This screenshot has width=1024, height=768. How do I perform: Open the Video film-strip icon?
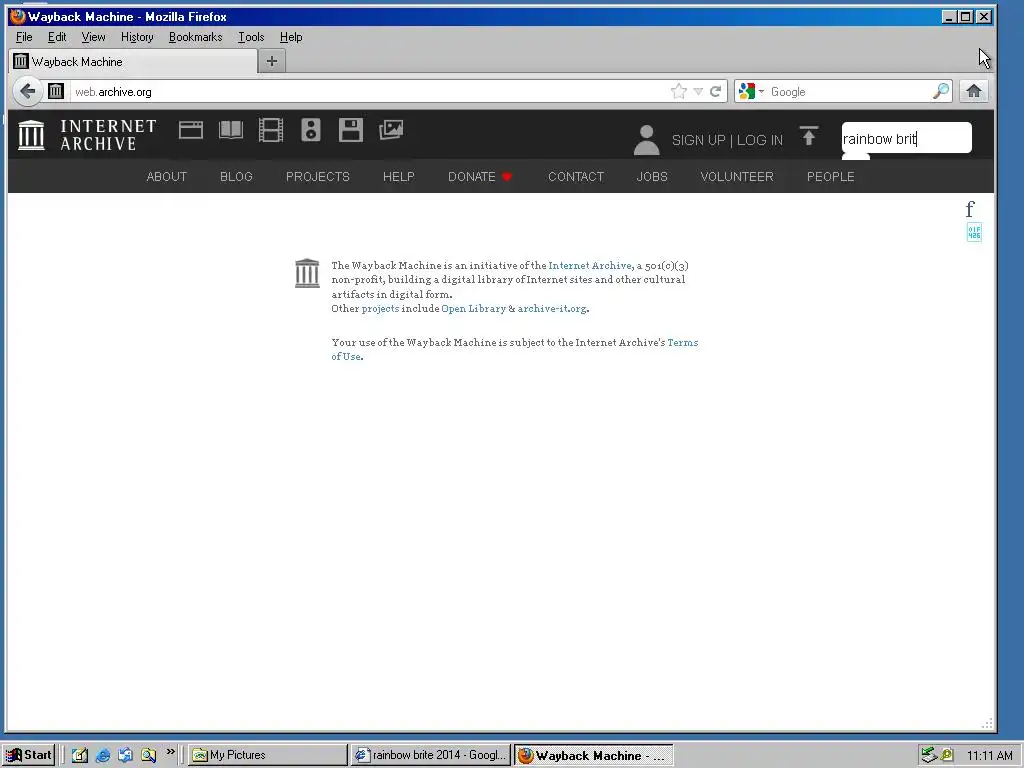coord(270,130)
